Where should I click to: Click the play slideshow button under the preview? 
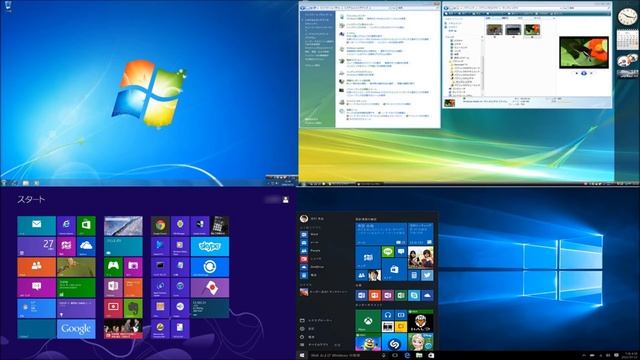coord(584,73)
